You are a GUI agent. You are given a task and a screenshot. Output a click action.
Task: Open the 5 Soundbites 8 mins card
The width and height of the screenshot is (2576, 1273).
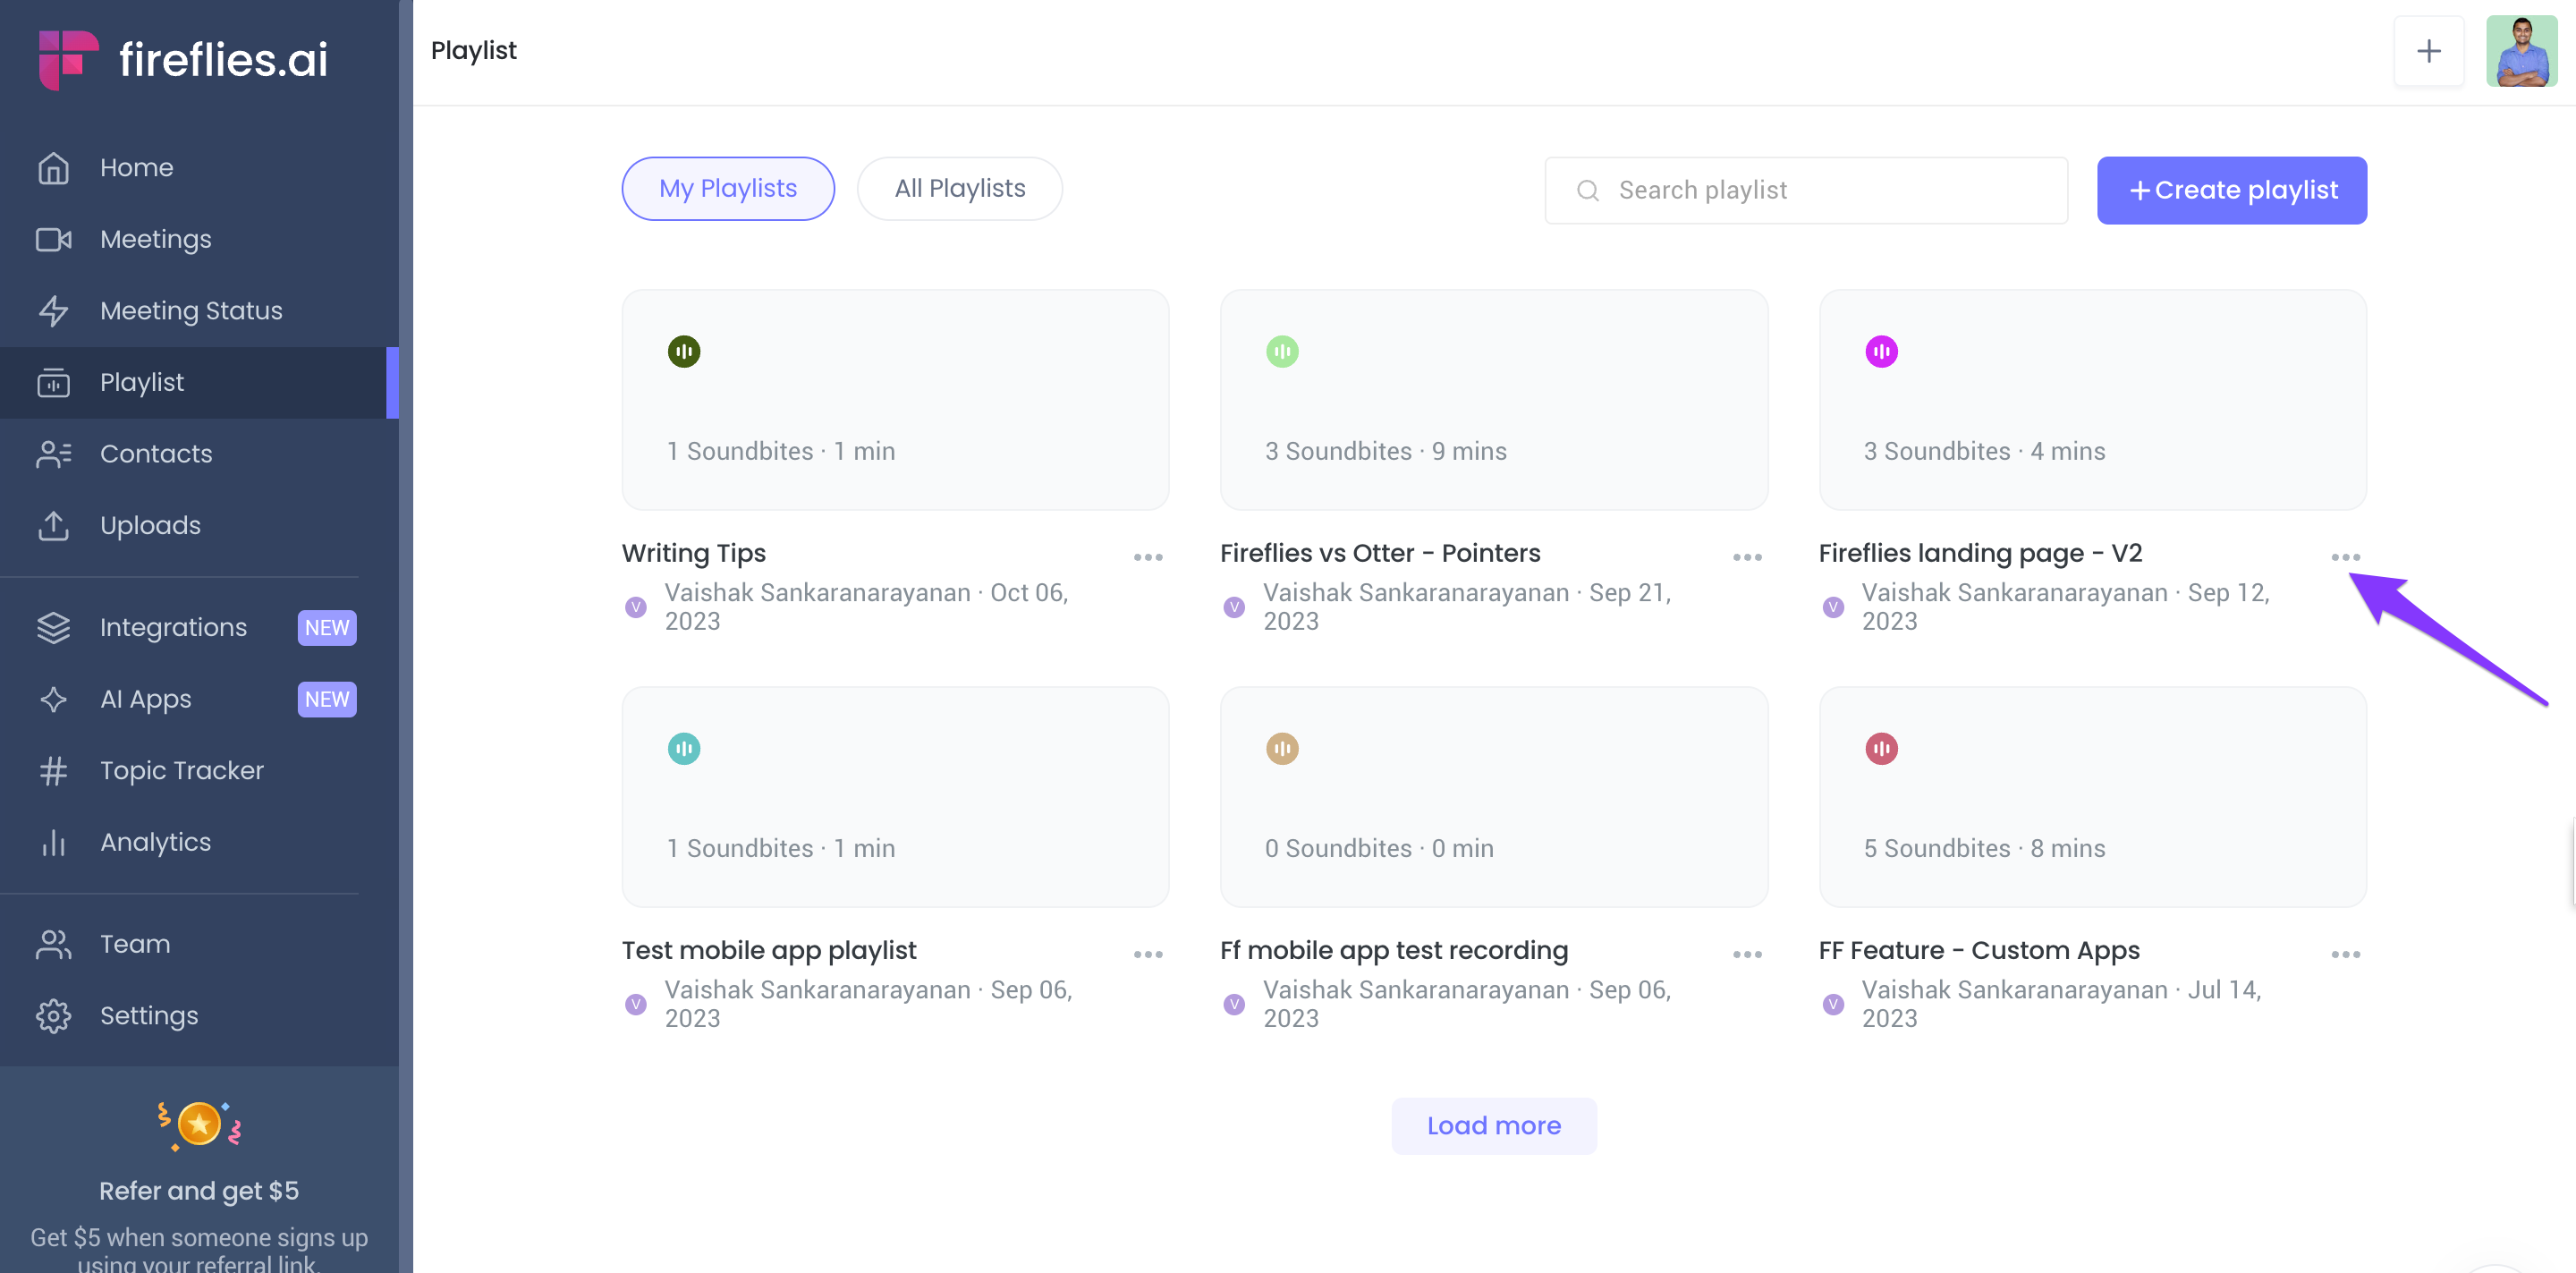(2092, 798)
